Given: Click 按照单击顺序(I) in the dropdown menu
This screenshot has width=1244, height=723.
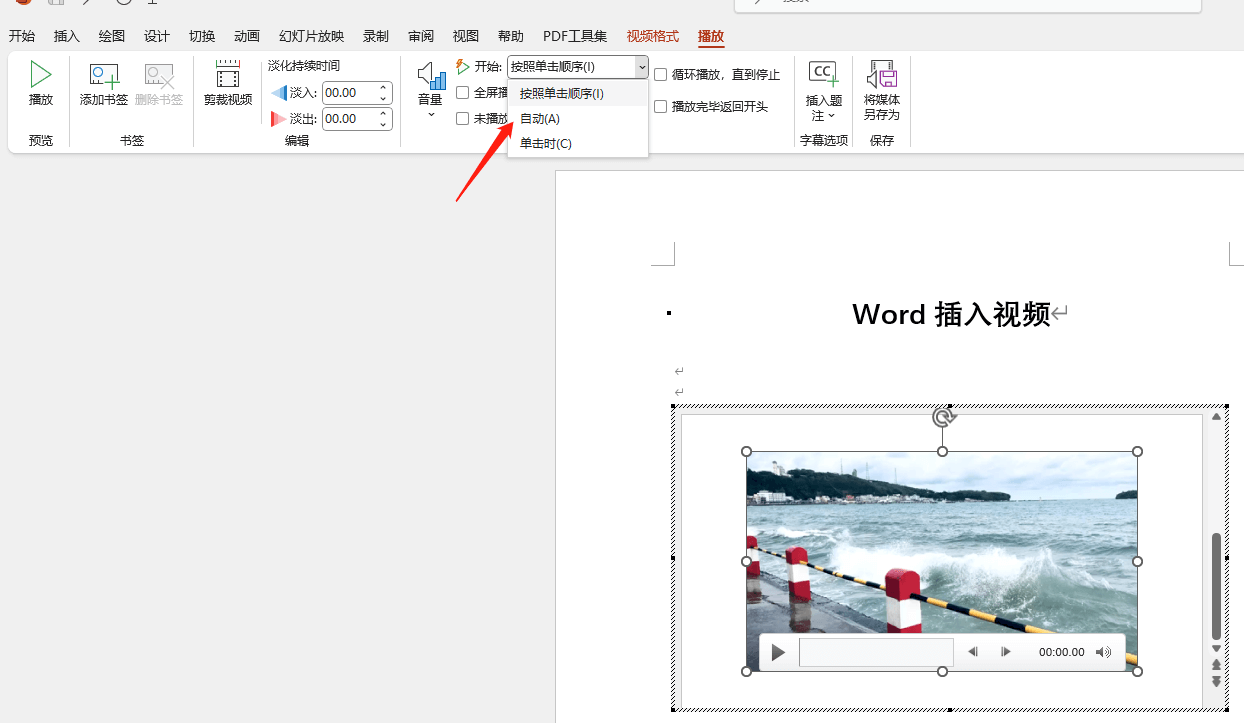Looking at the screenshot, I should (x=562, y=92).
